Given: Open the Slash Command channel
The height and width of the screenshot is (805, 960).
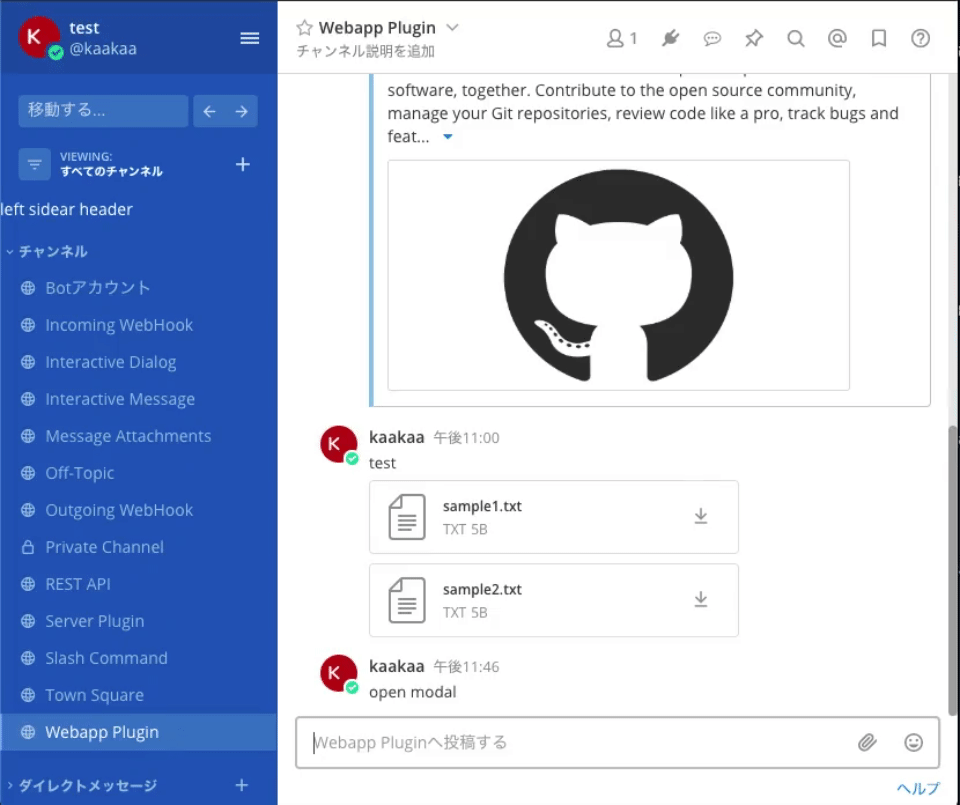Looking at the screenshot, I should (138, 658).
